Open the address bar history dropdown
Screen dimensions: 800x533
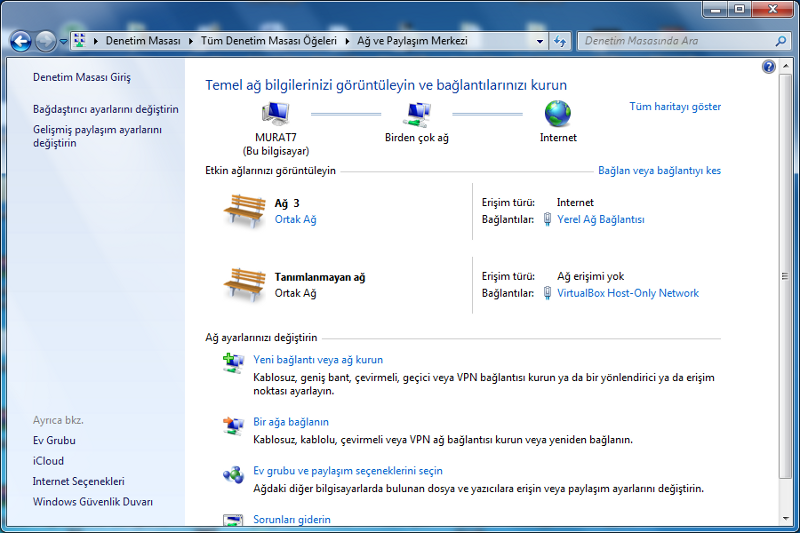click(x=540, y=41)
